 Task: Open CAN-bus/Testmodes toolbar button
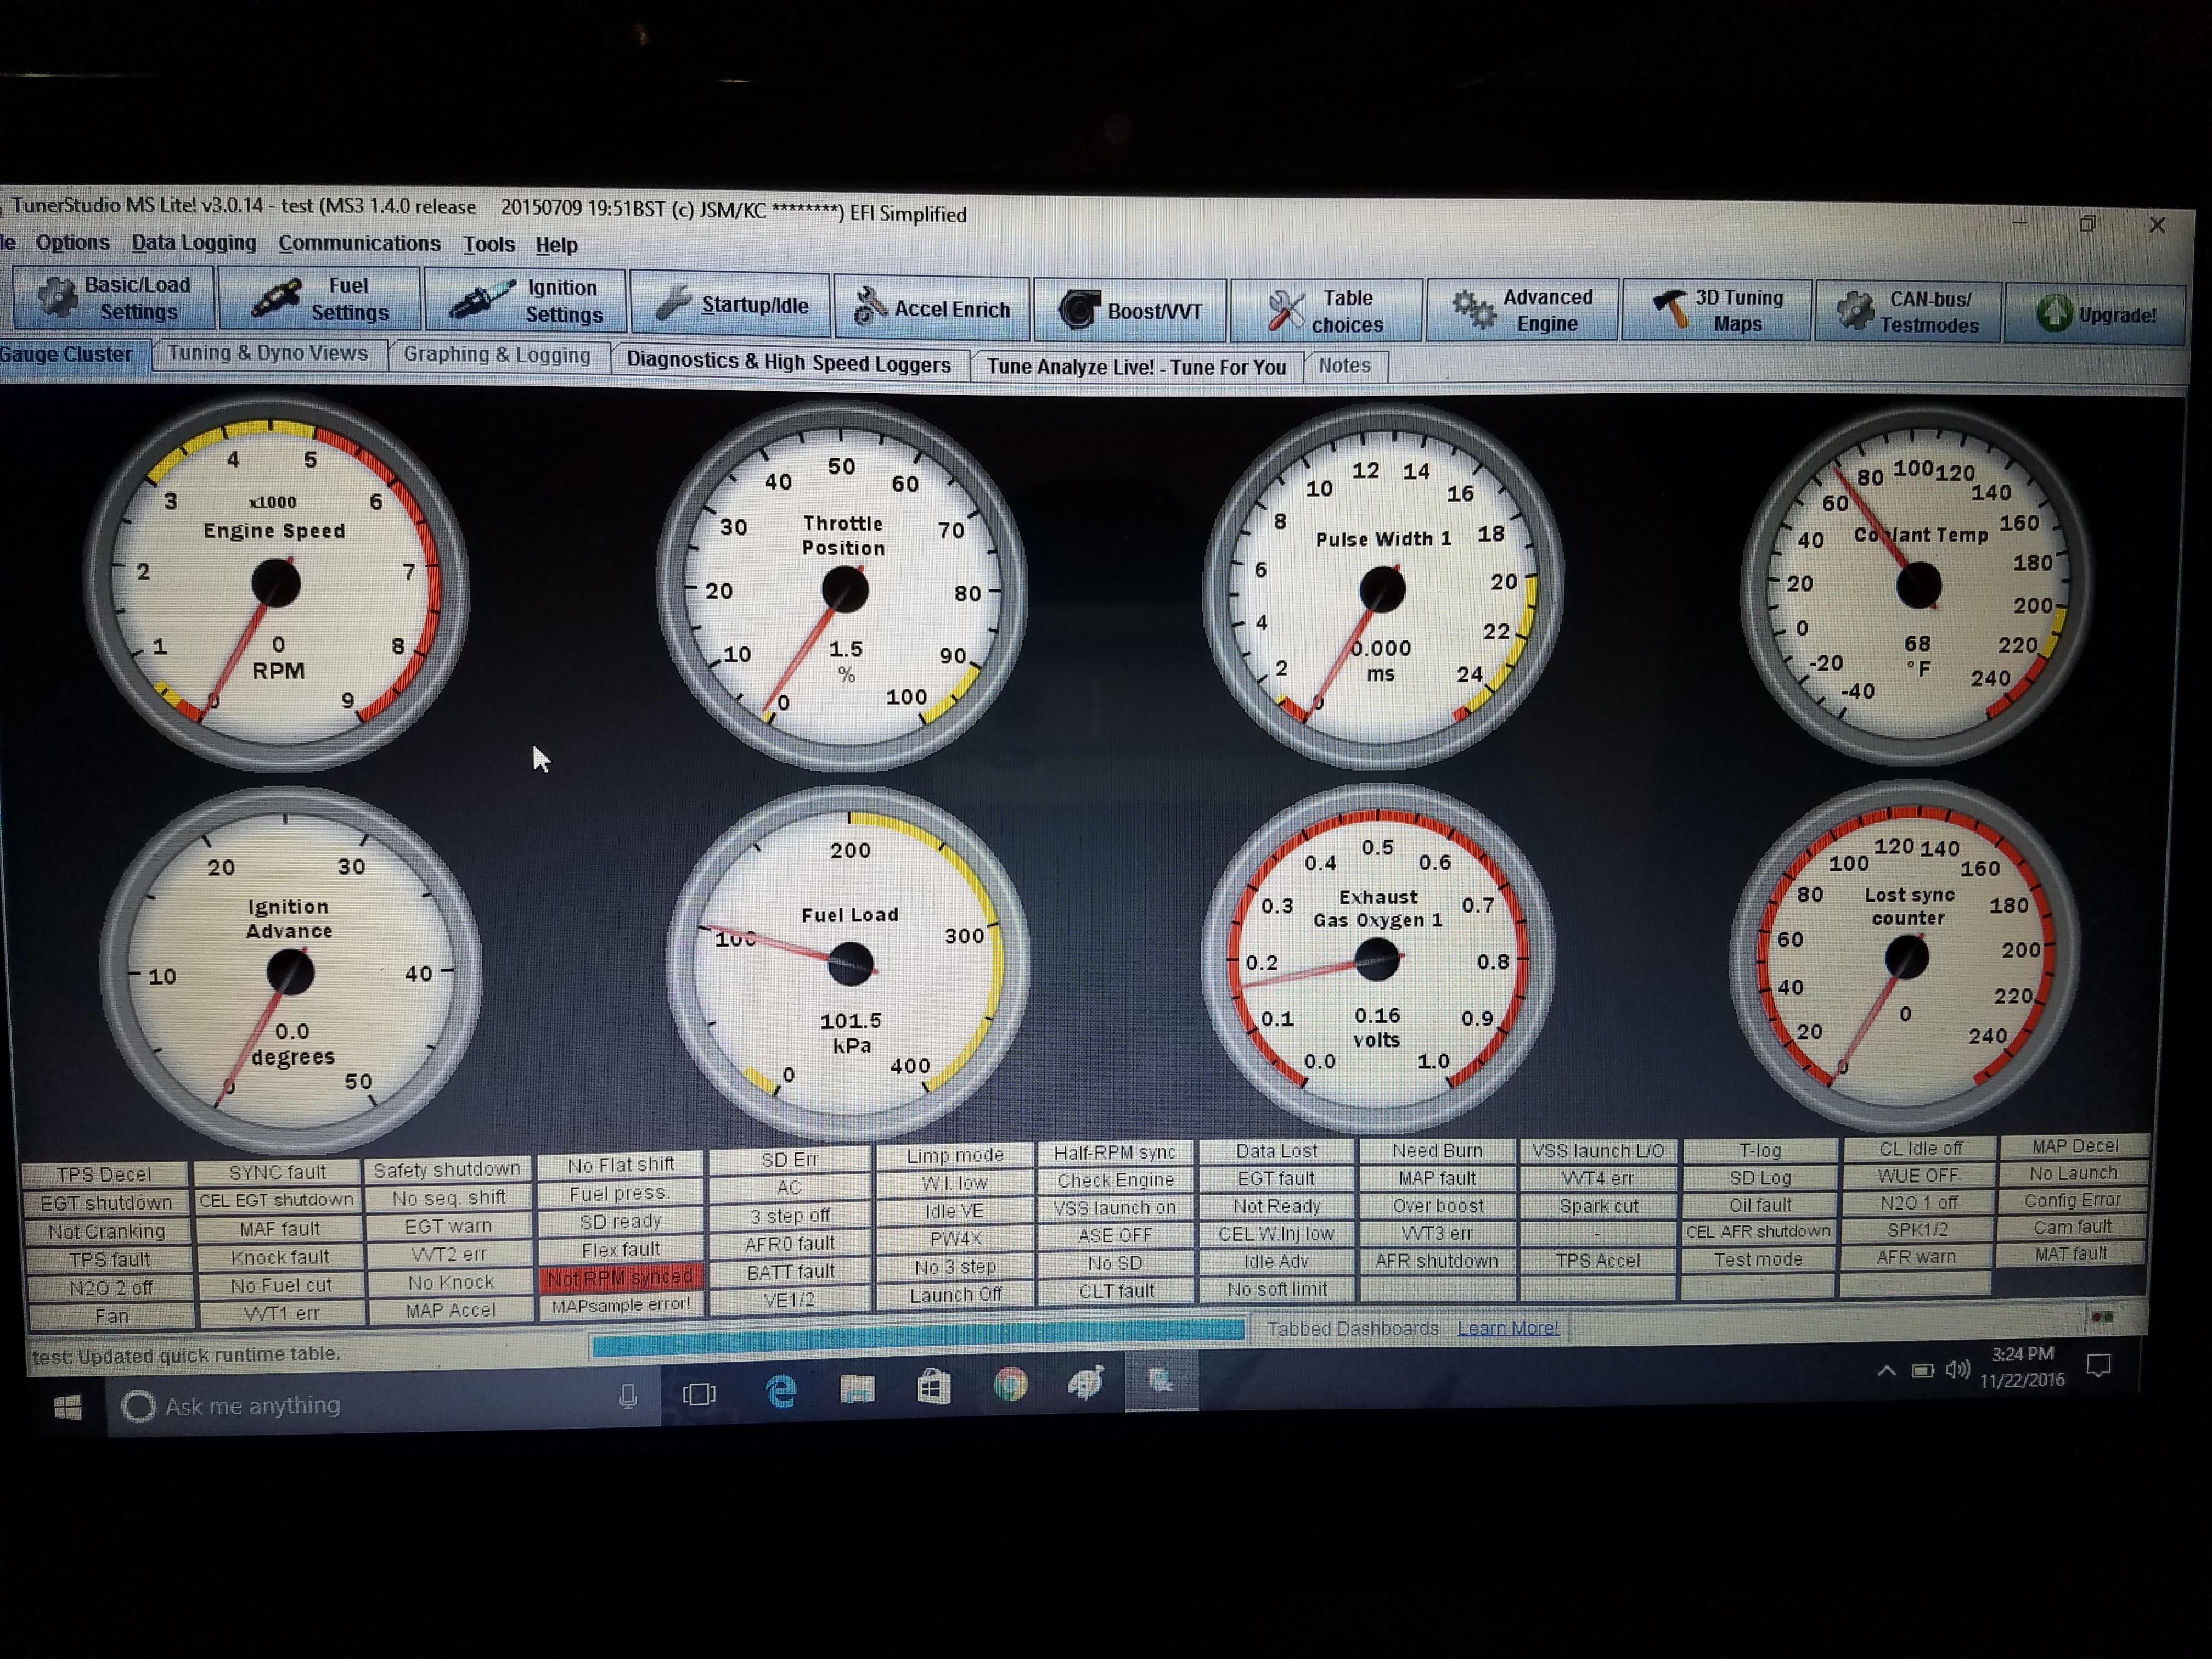[x=1908, y=312]
